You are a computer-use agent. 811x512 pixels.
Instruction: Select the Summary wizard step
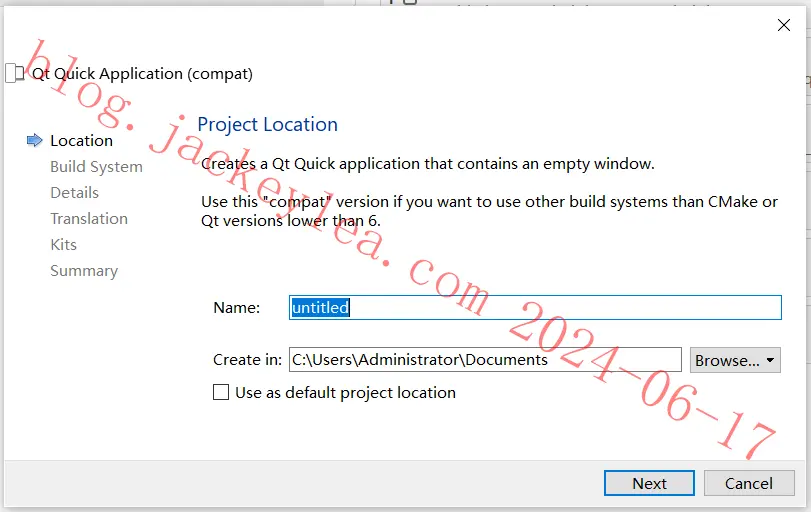pyautogui.click(x=84, y=270)
